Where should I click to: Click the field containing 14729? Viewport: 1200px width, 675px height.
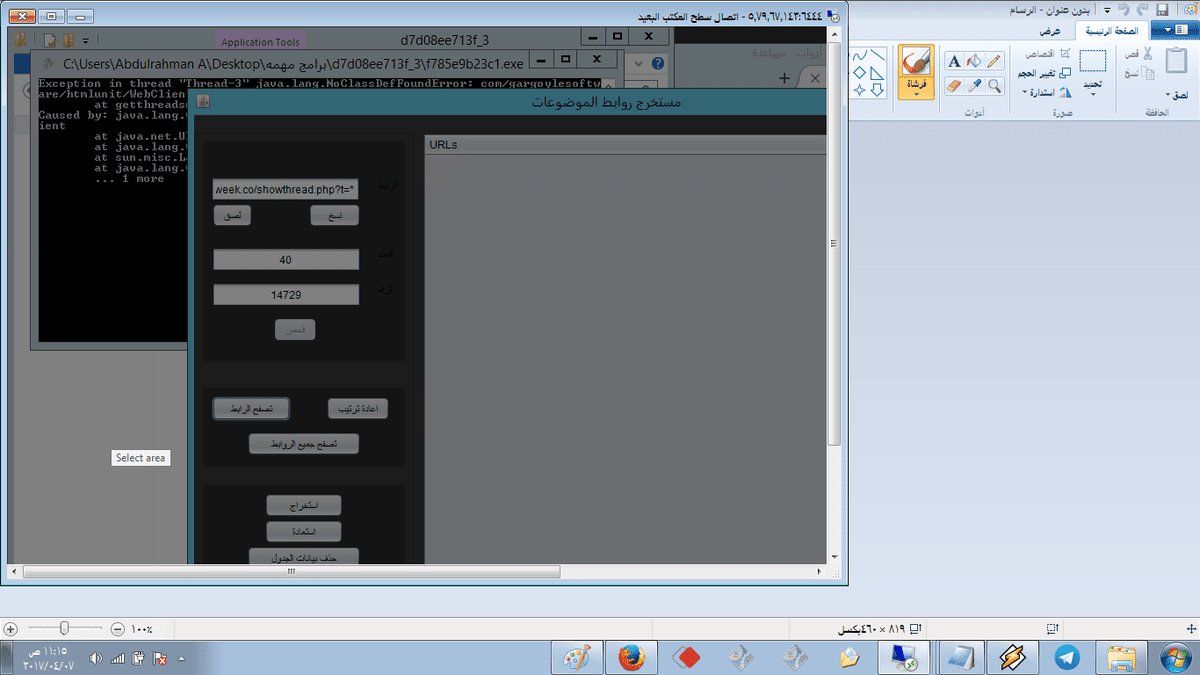(286, 295)
